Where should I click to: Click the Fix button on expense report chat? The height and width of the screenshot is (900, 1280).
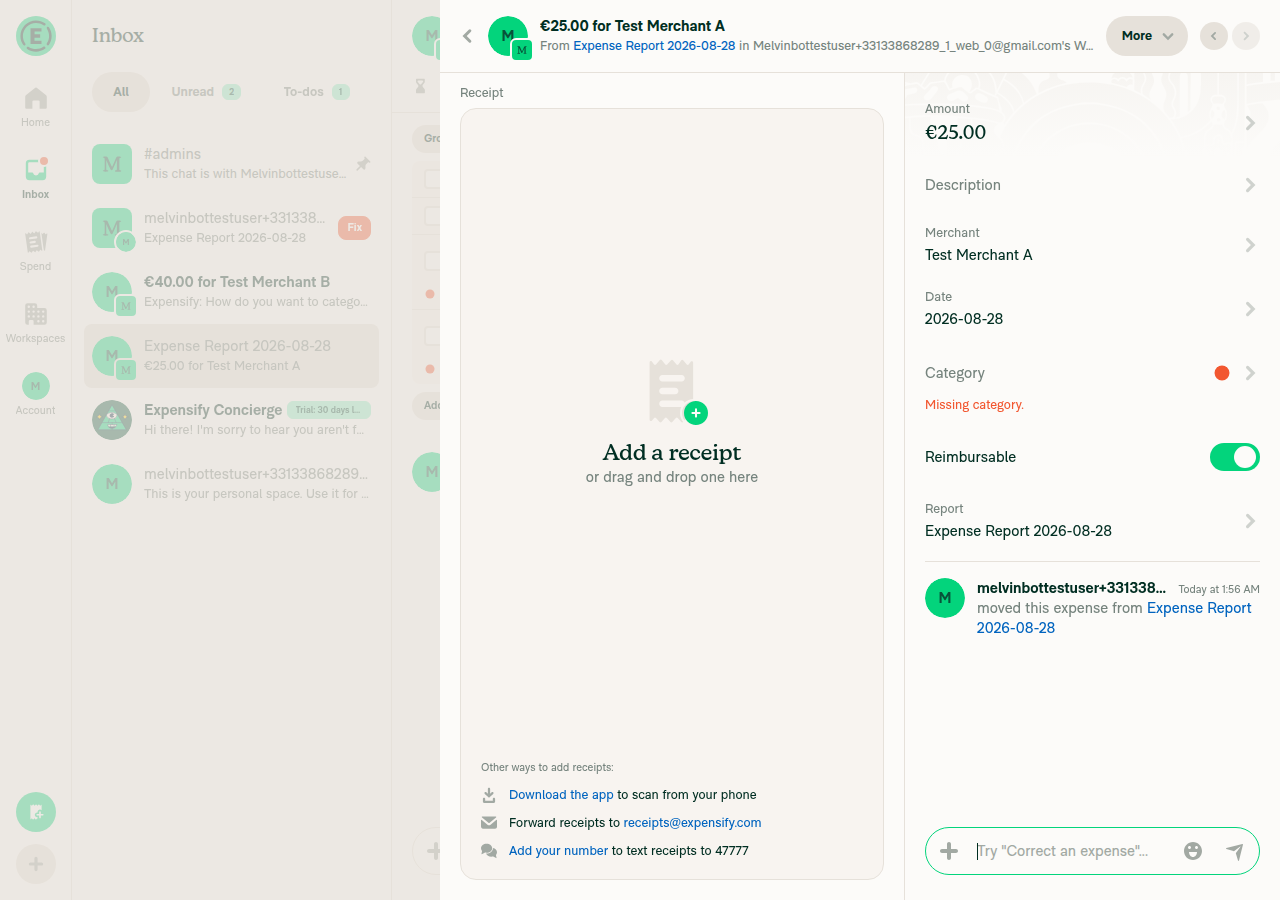354,228
